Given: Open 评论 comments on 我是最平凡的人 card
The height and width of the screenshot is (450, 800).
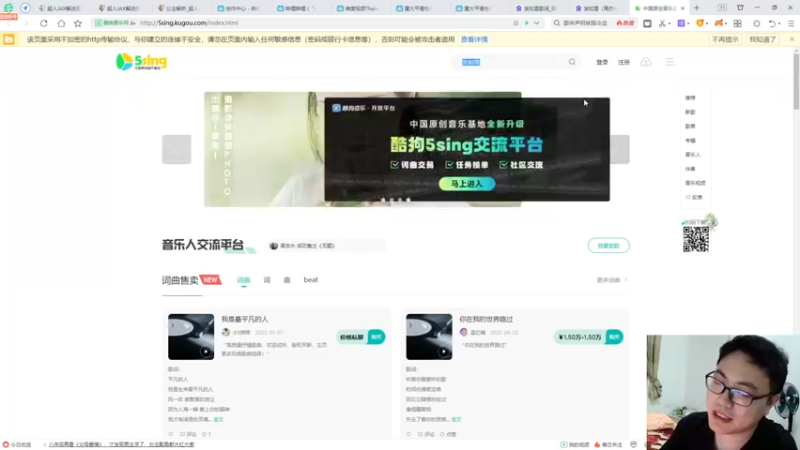Looking at the screenshot, I should click(188, 434).
